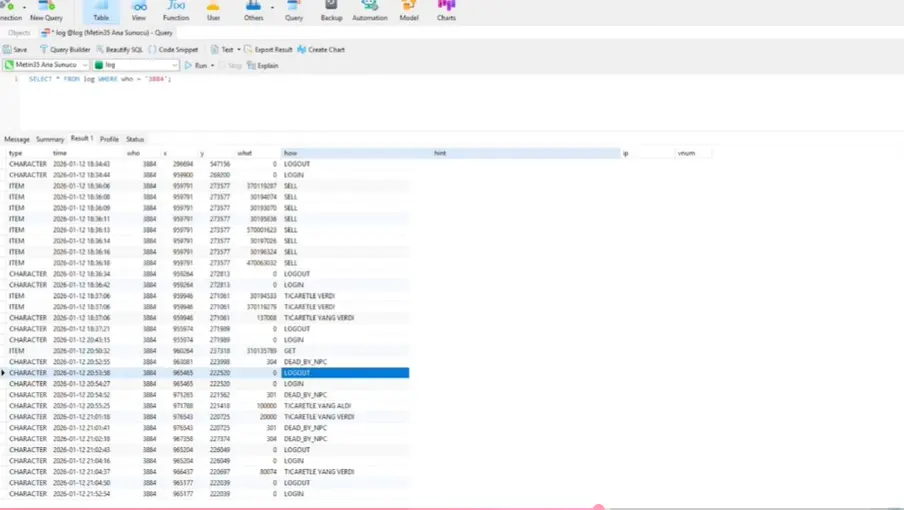Viewport: 904px width, 510px height.
Task: Click the View icon in main toolbar
Action: coord(139,11)
